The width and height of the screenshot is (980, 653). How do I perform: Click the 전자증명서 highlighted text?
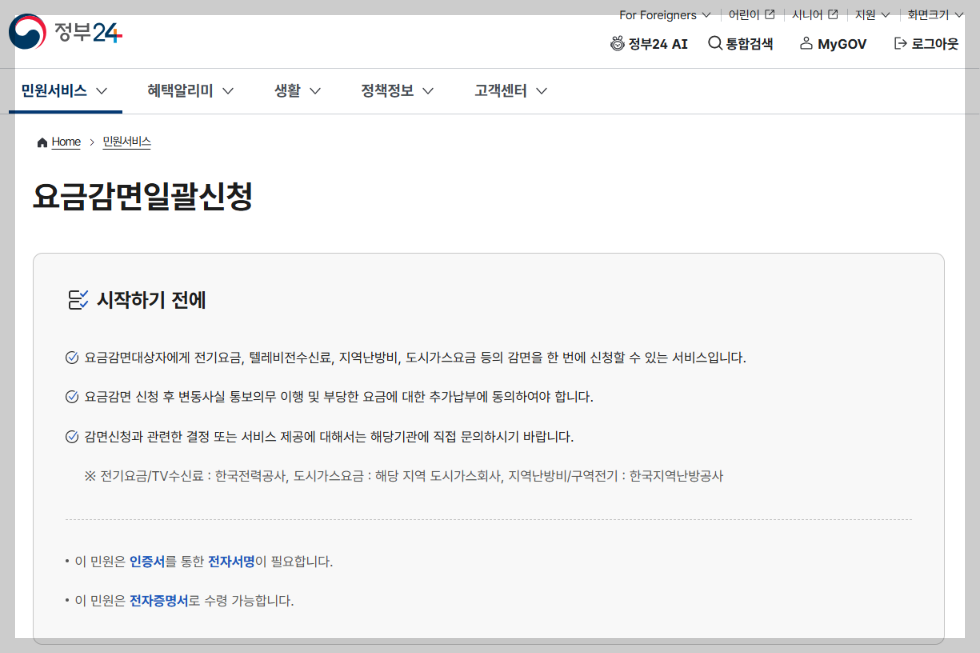pos(159,601)
